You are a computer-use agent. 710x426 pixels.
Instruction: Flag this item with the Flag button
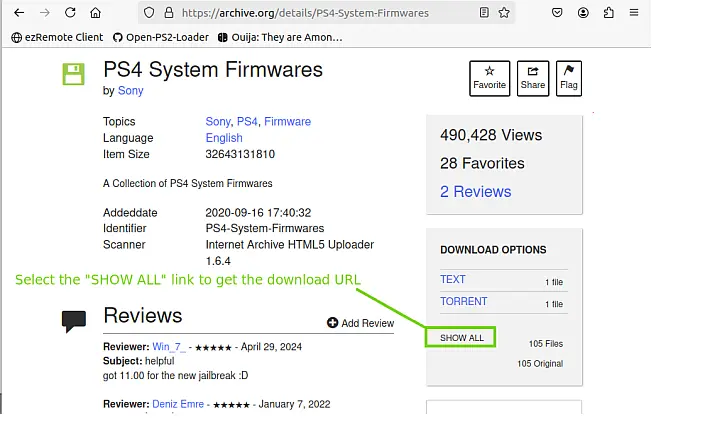[x=569, y=78]
